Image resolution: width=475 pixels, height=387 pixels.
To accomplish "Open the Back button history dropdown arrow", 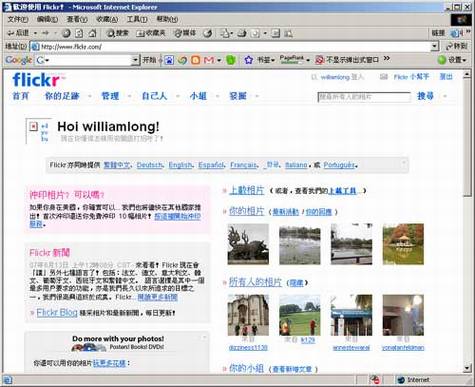I will [35, 33].
